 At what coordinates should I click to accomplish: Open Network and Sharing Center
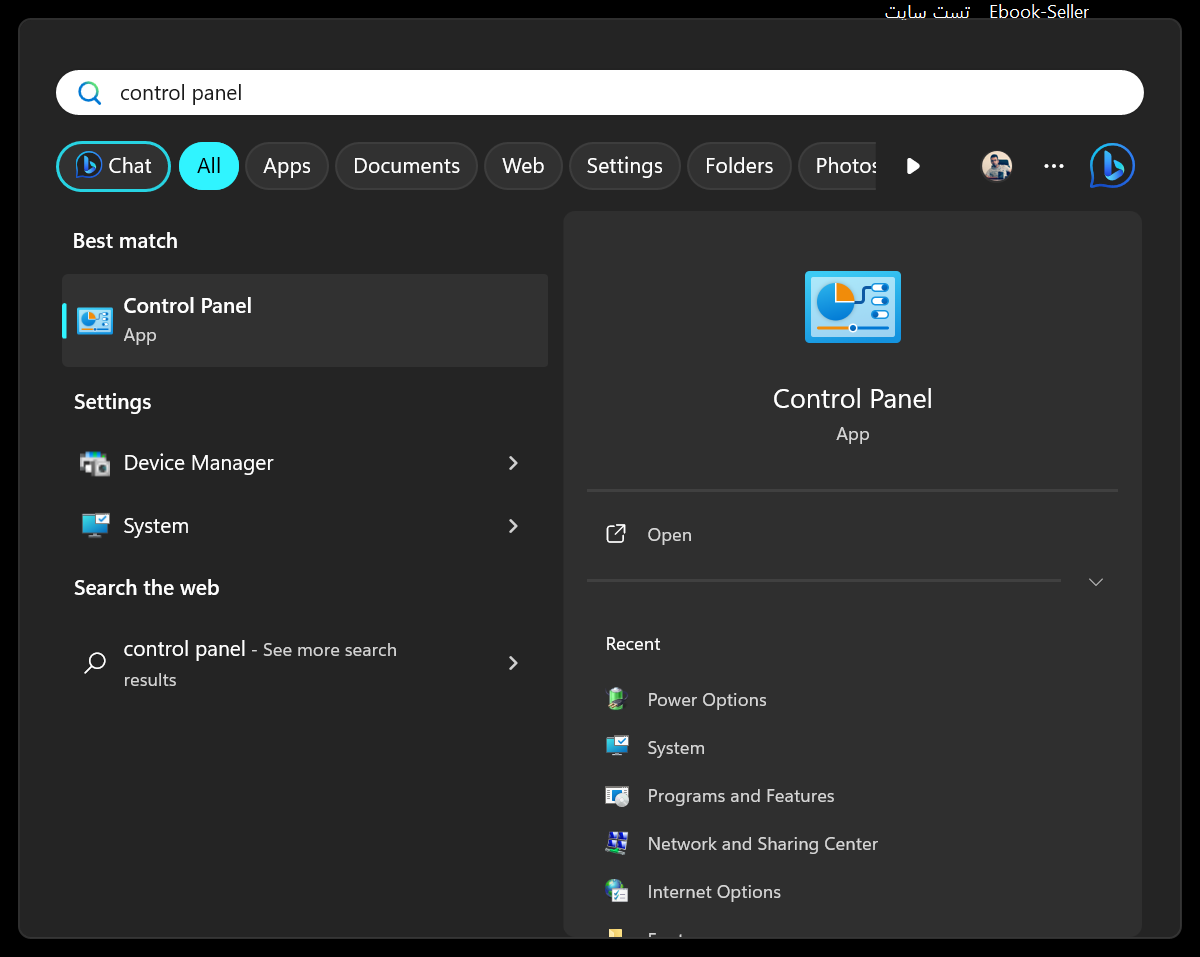coord(762,844)
